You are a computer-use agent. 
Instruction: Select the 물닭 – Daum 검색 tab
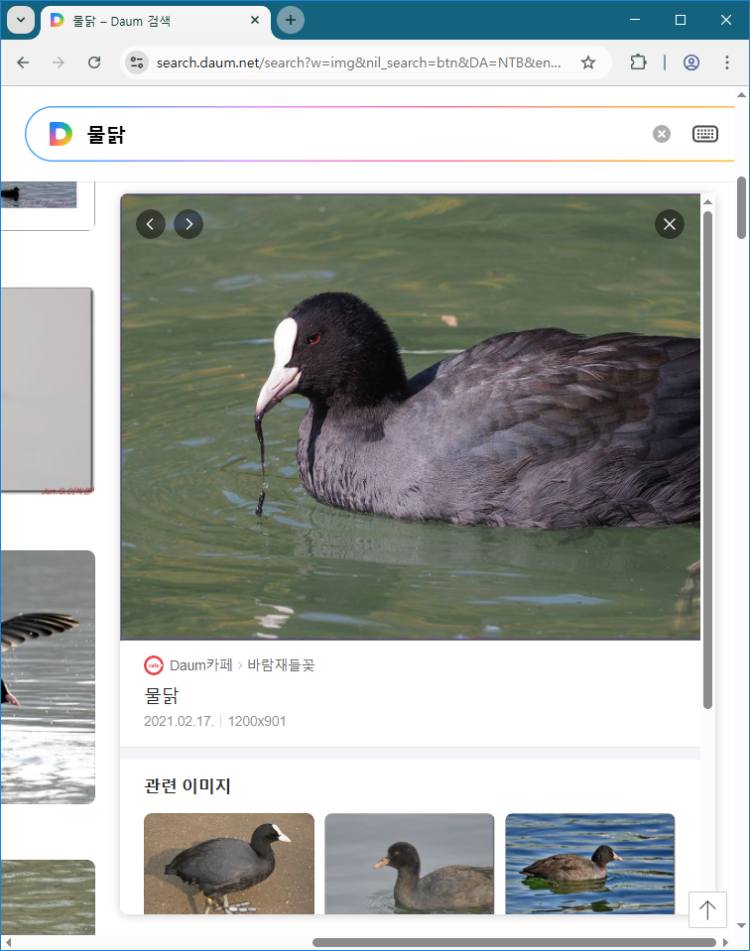(150, 20)
